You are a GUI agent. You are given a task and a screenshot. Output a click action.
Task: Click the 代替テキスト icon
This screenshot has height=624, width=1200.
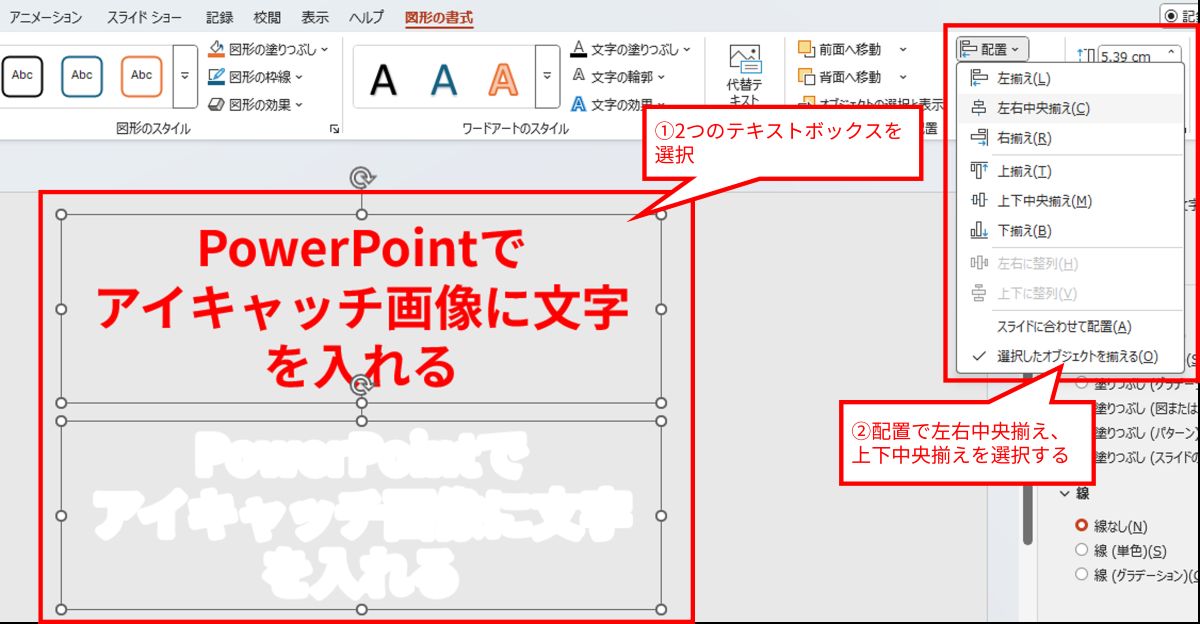[744, 62]
